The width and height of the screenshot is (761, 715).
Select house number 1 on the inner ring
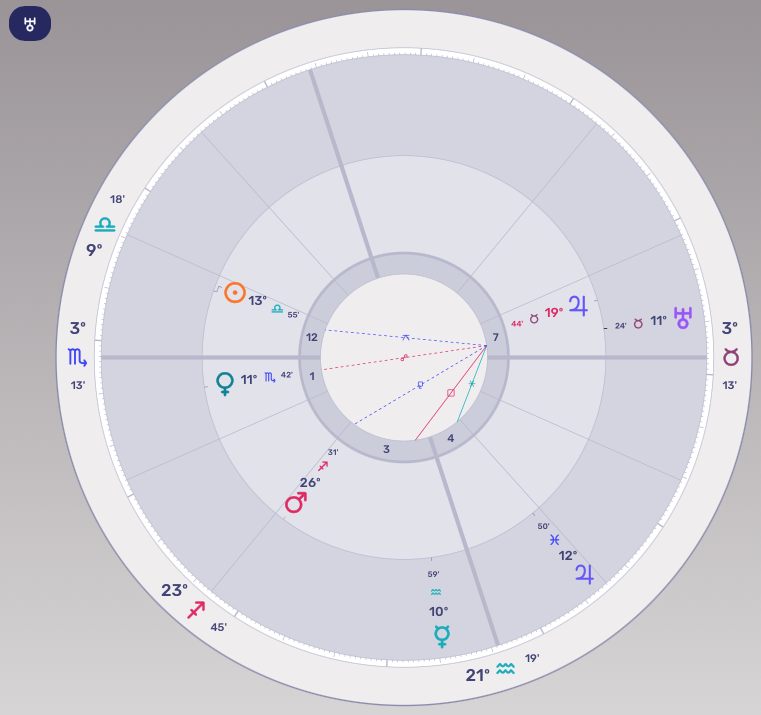point(312,376)
